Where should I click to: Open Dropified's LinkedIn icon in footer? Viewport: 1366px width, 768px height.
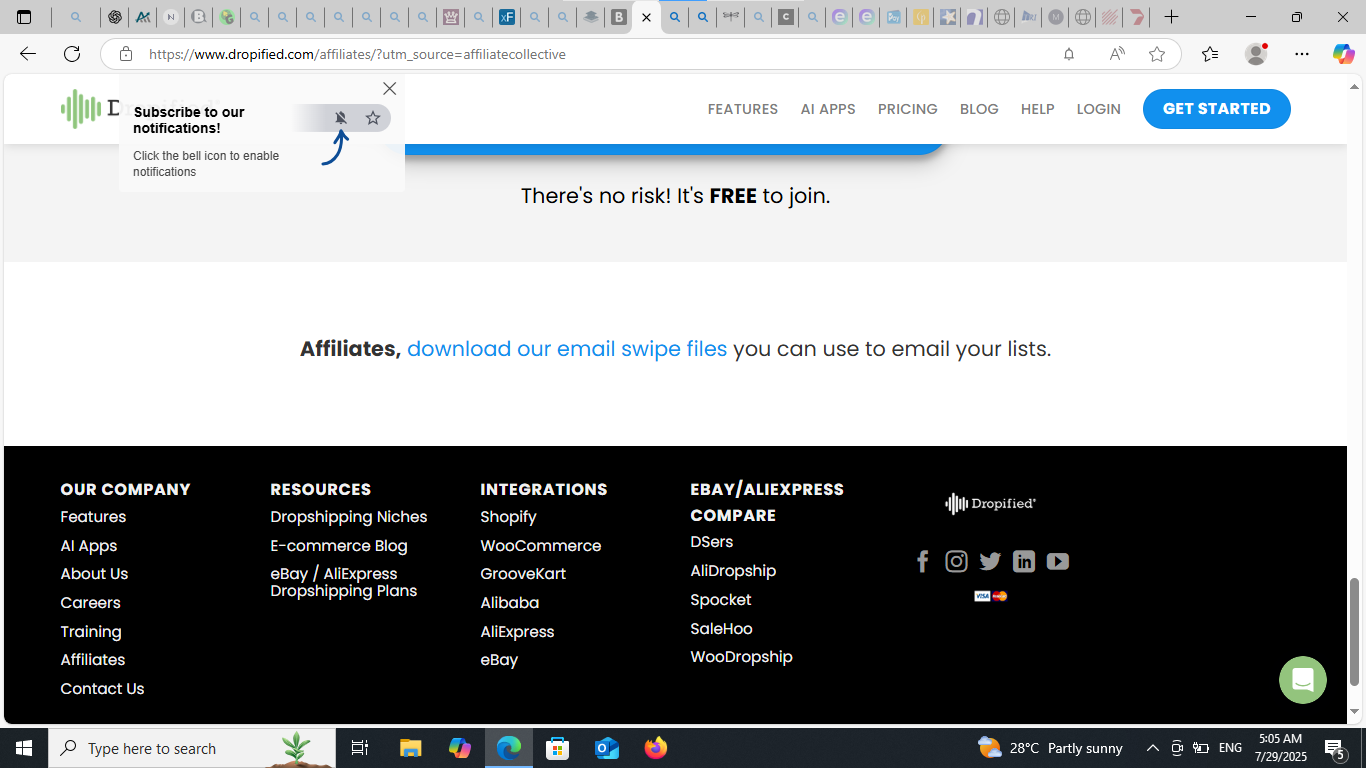(1024, 561)
